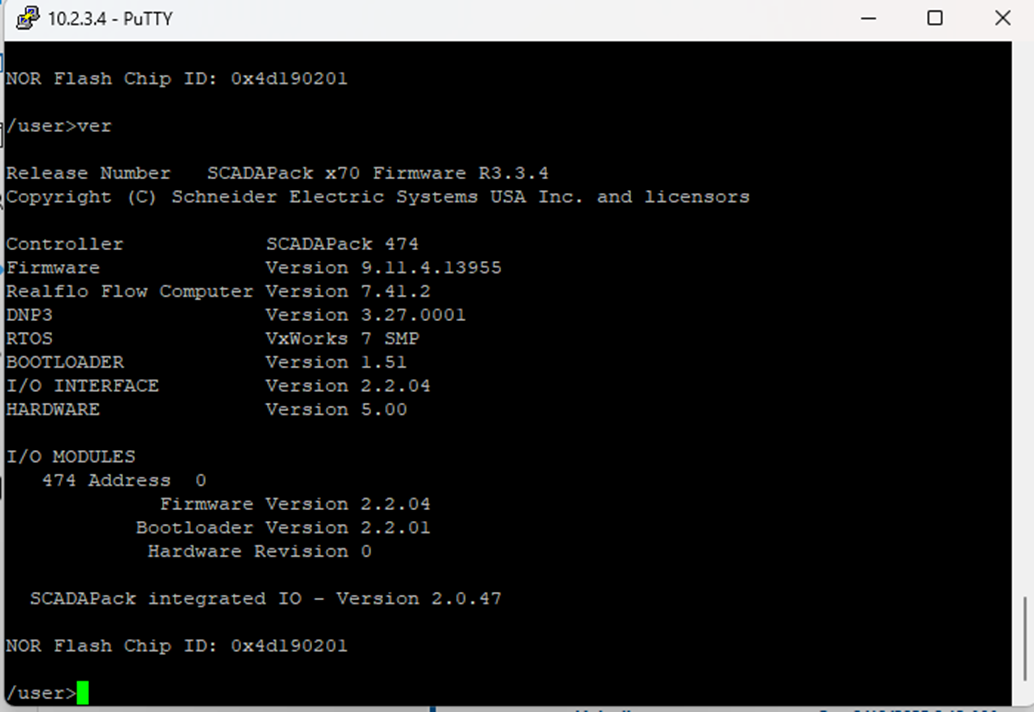The width and height of the screenshot is (1034, 712).
Task: Click 'SCADAPack integrated IO - Version 2.0.47'
Action: tap(266, 599)
